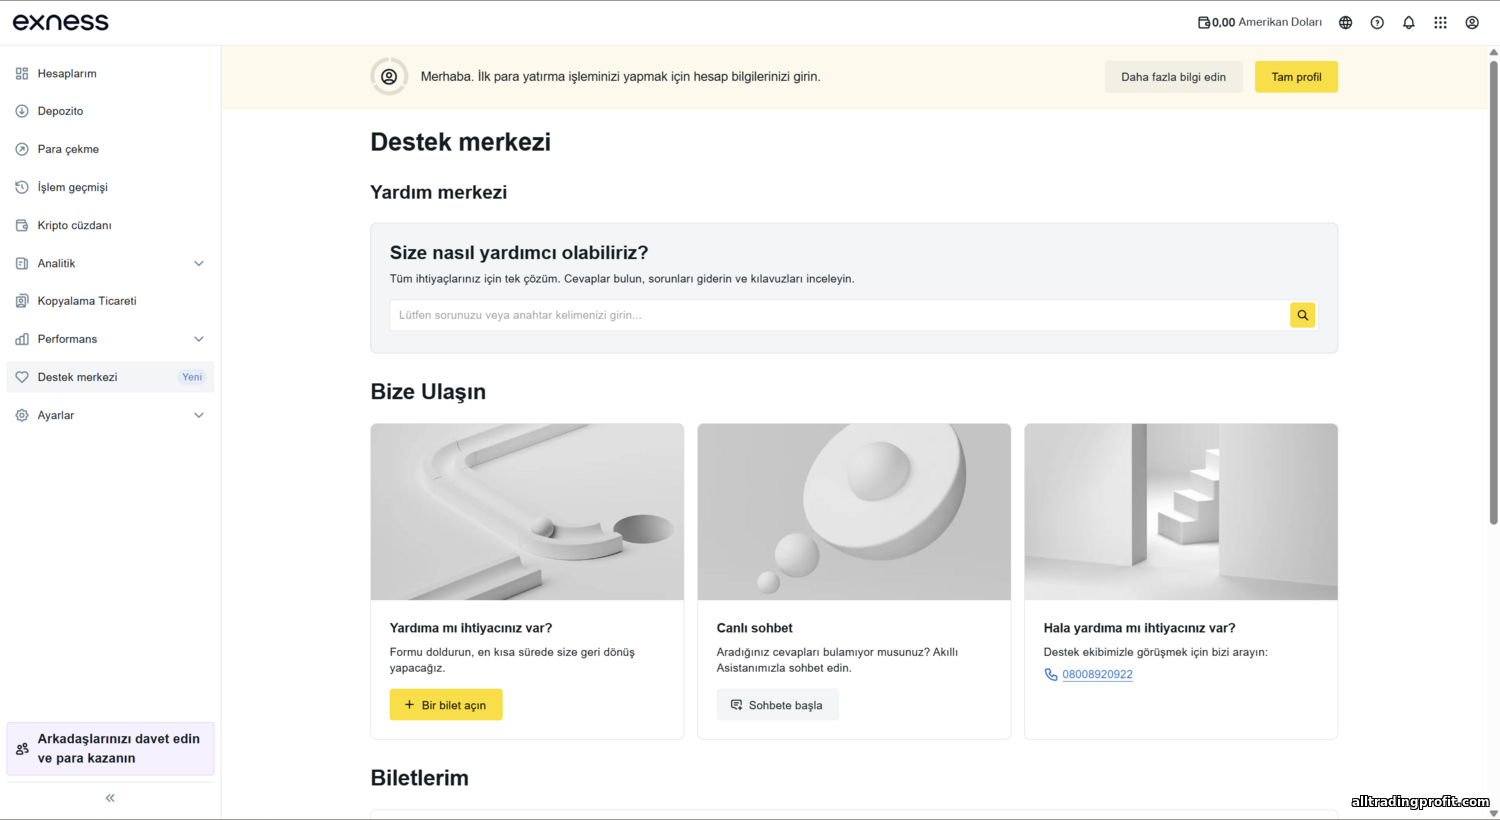Open the help question mark icon
The height and width of the screenshot is (820, 1500).
pos(1377,22)
